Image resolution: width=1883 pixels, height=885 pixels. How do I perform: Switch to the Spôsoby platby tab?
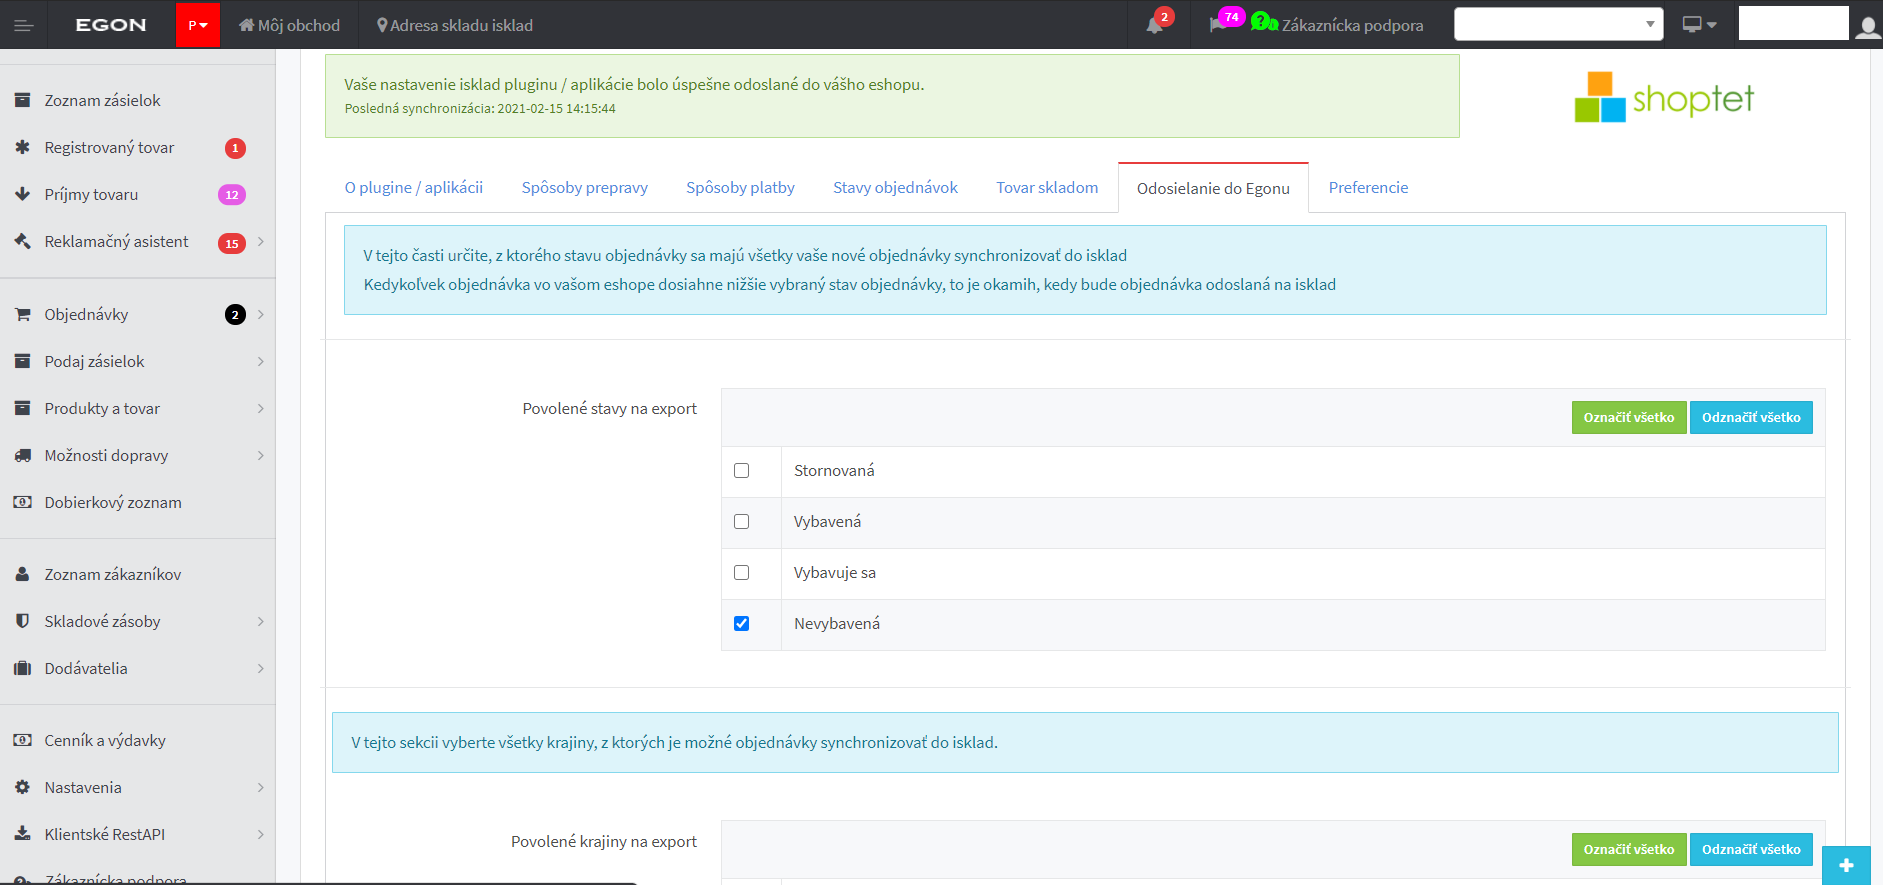coord(741,187)
